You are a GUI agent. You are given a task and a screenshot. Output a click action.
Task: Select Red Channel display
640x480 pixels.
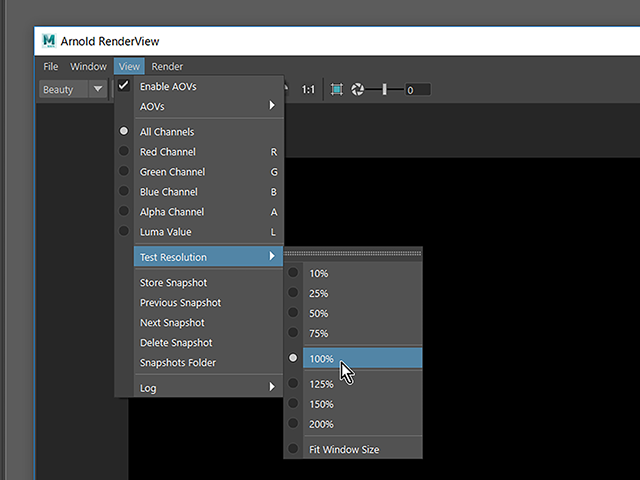199,152
